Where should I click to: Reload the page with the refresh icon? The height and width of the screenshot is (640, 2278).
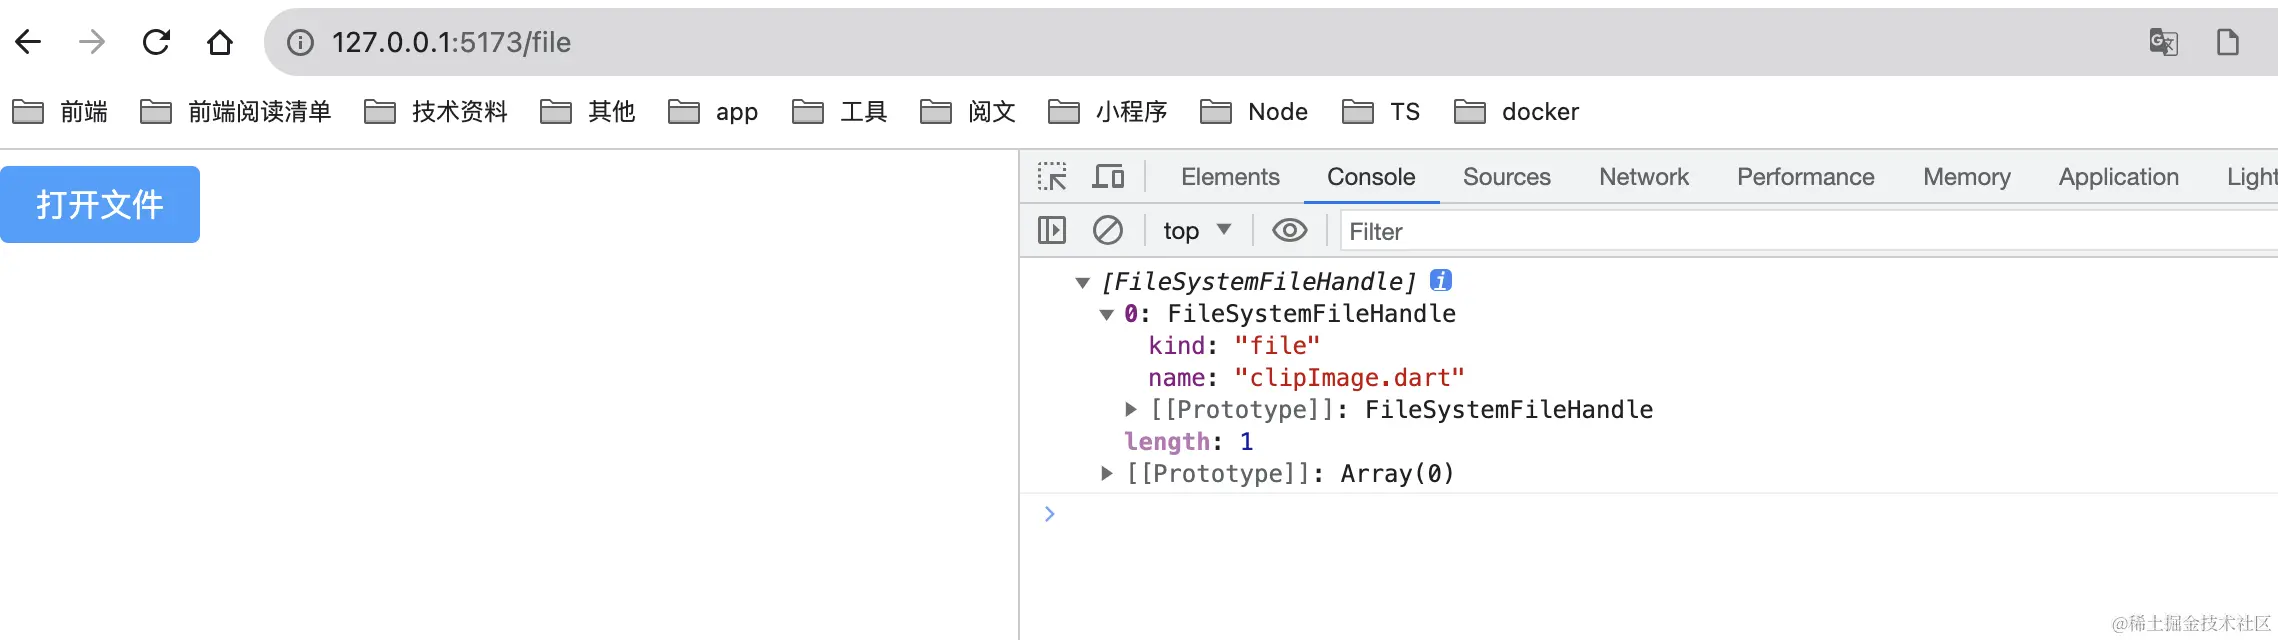tap(156, 42)
